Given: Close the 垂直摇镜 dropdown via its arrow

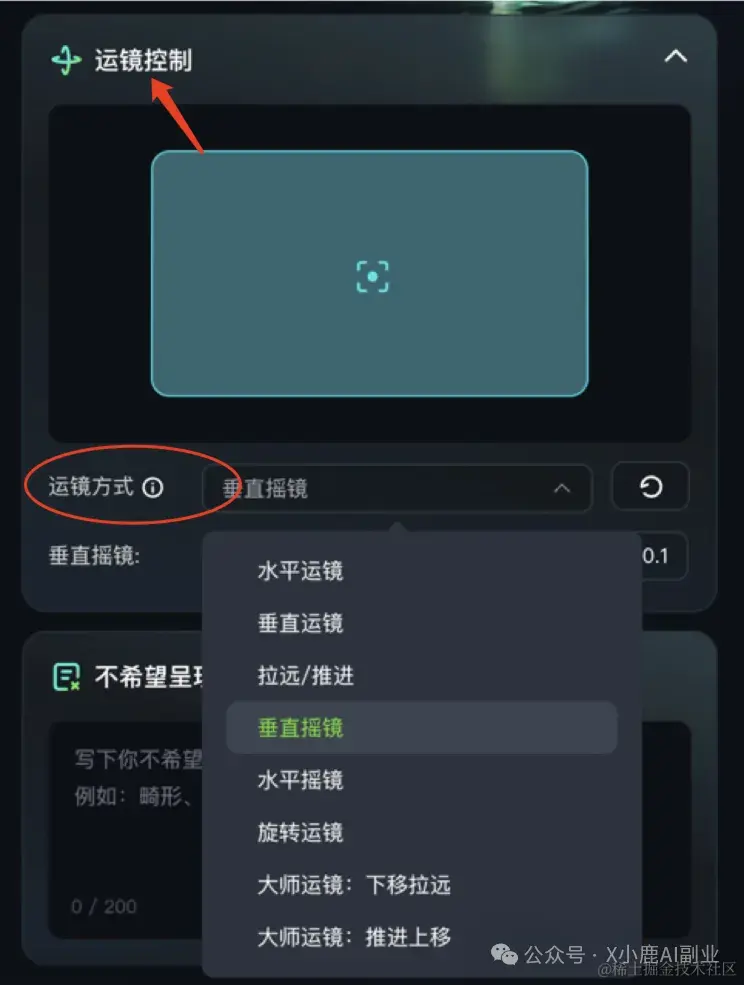Looking at the screenshot, I should point(562,488).
